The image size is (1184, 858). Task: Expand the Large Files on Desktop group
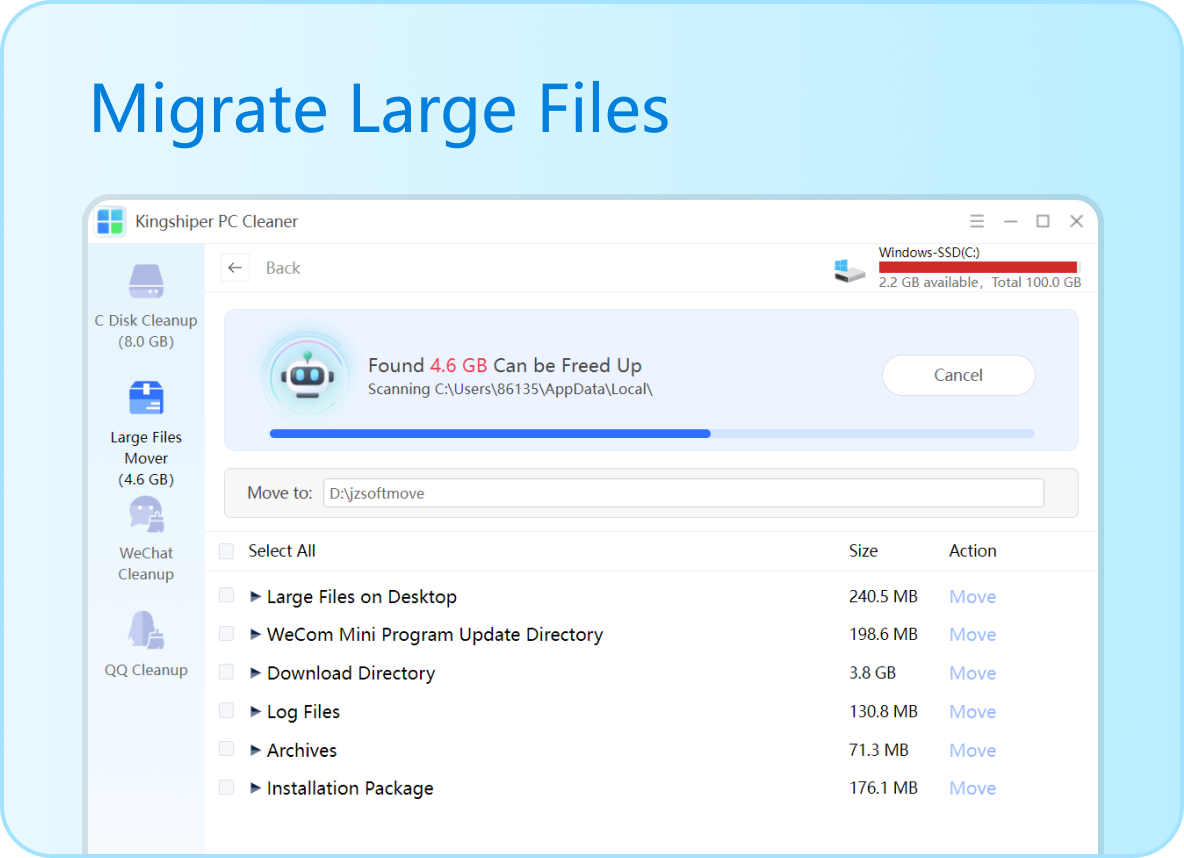coord(255,596)
